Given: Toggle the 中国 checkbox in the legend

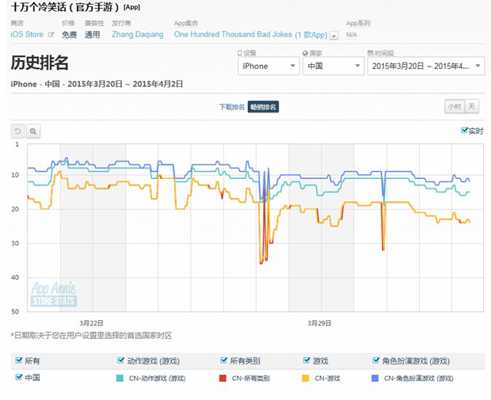Looking at the screenshot, I should pyautogui.click(x=19, y=377).
